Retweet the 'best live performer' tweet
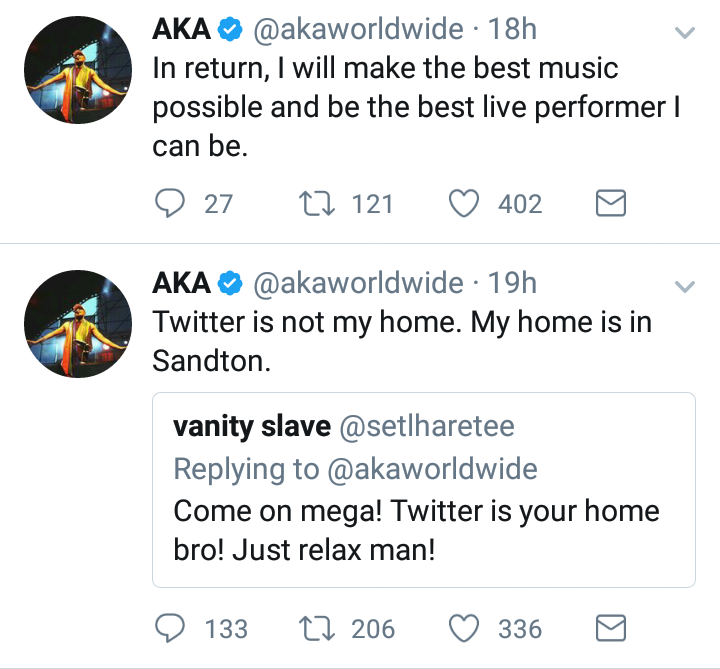The image size is (720, 669). click(317, 204)
